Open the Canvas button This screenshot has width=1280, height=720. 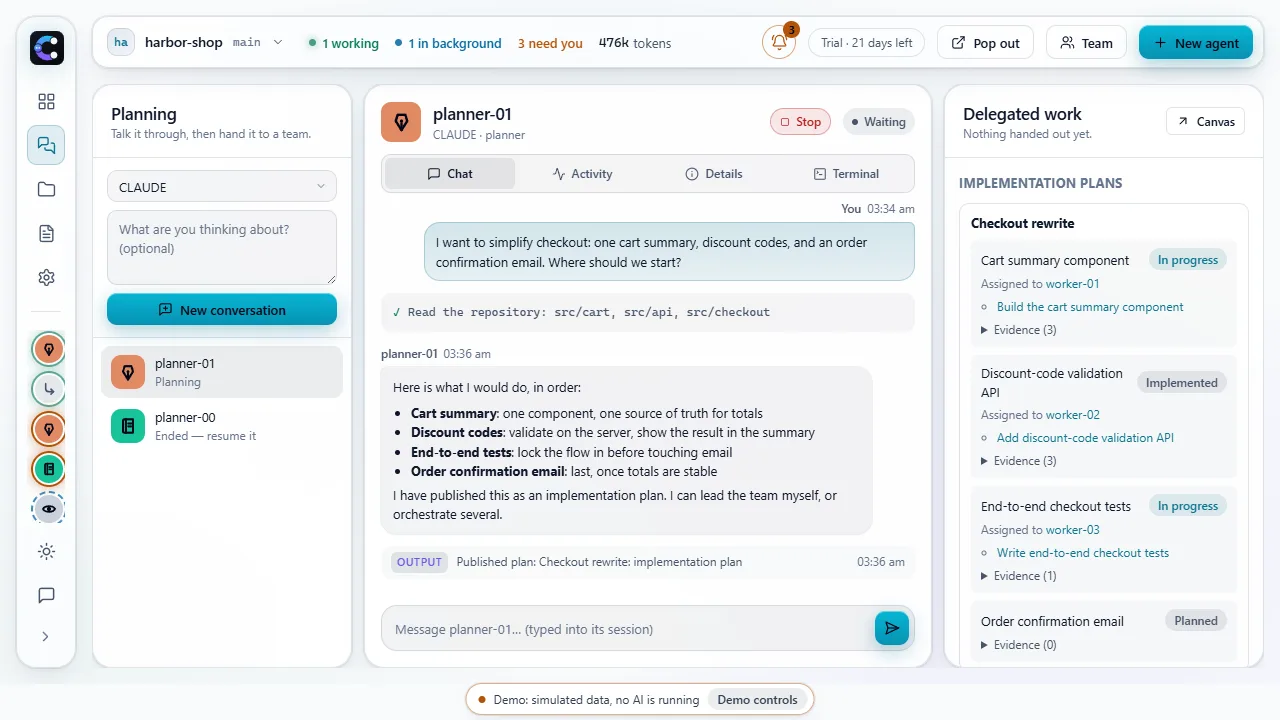click(x=1206, y=121)
